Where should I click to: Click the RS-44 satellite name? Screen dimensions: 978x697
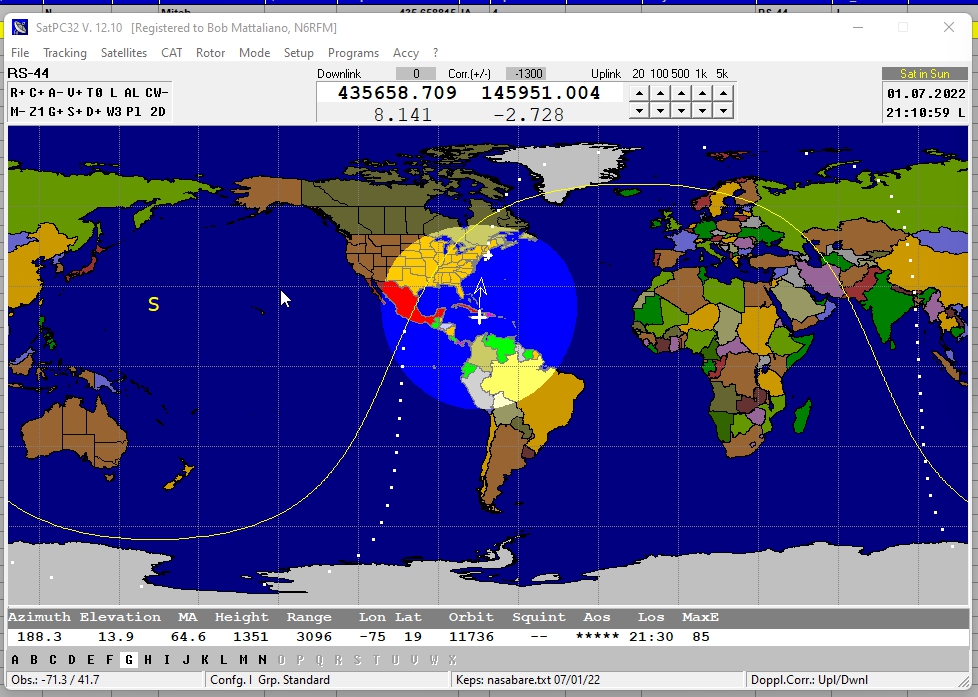click(x=28, y=73)
